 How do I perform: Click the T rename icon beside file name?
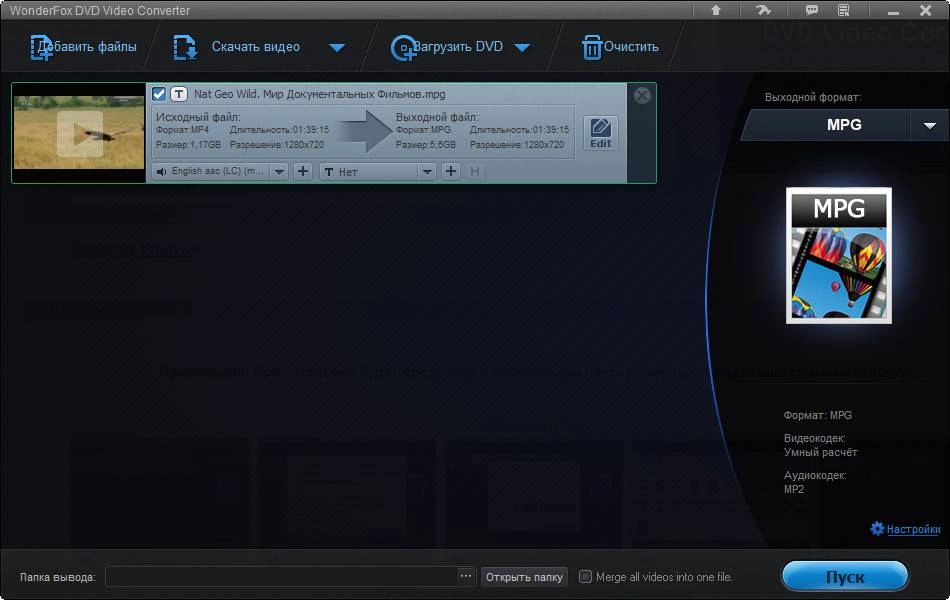pyautogui.click(x=179, y=94)
